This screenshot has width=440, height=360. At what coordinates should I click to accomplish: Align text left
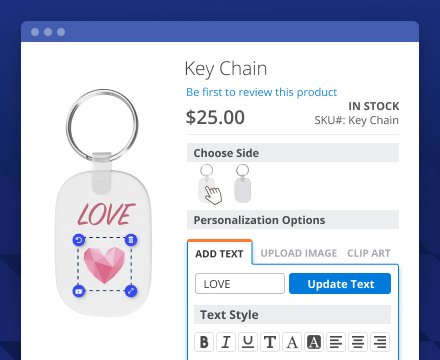[x=336, y=342]
